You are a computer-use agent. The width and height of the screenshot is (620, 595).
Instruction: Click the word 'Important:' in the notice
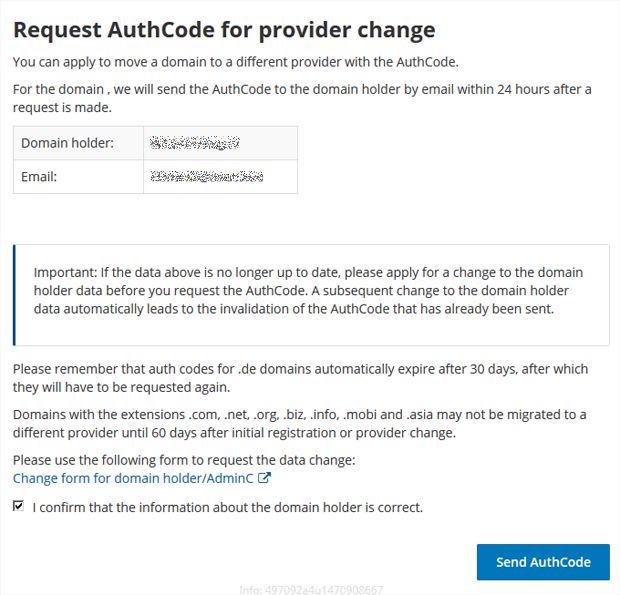pyautogui.click(x=65, y=272)
